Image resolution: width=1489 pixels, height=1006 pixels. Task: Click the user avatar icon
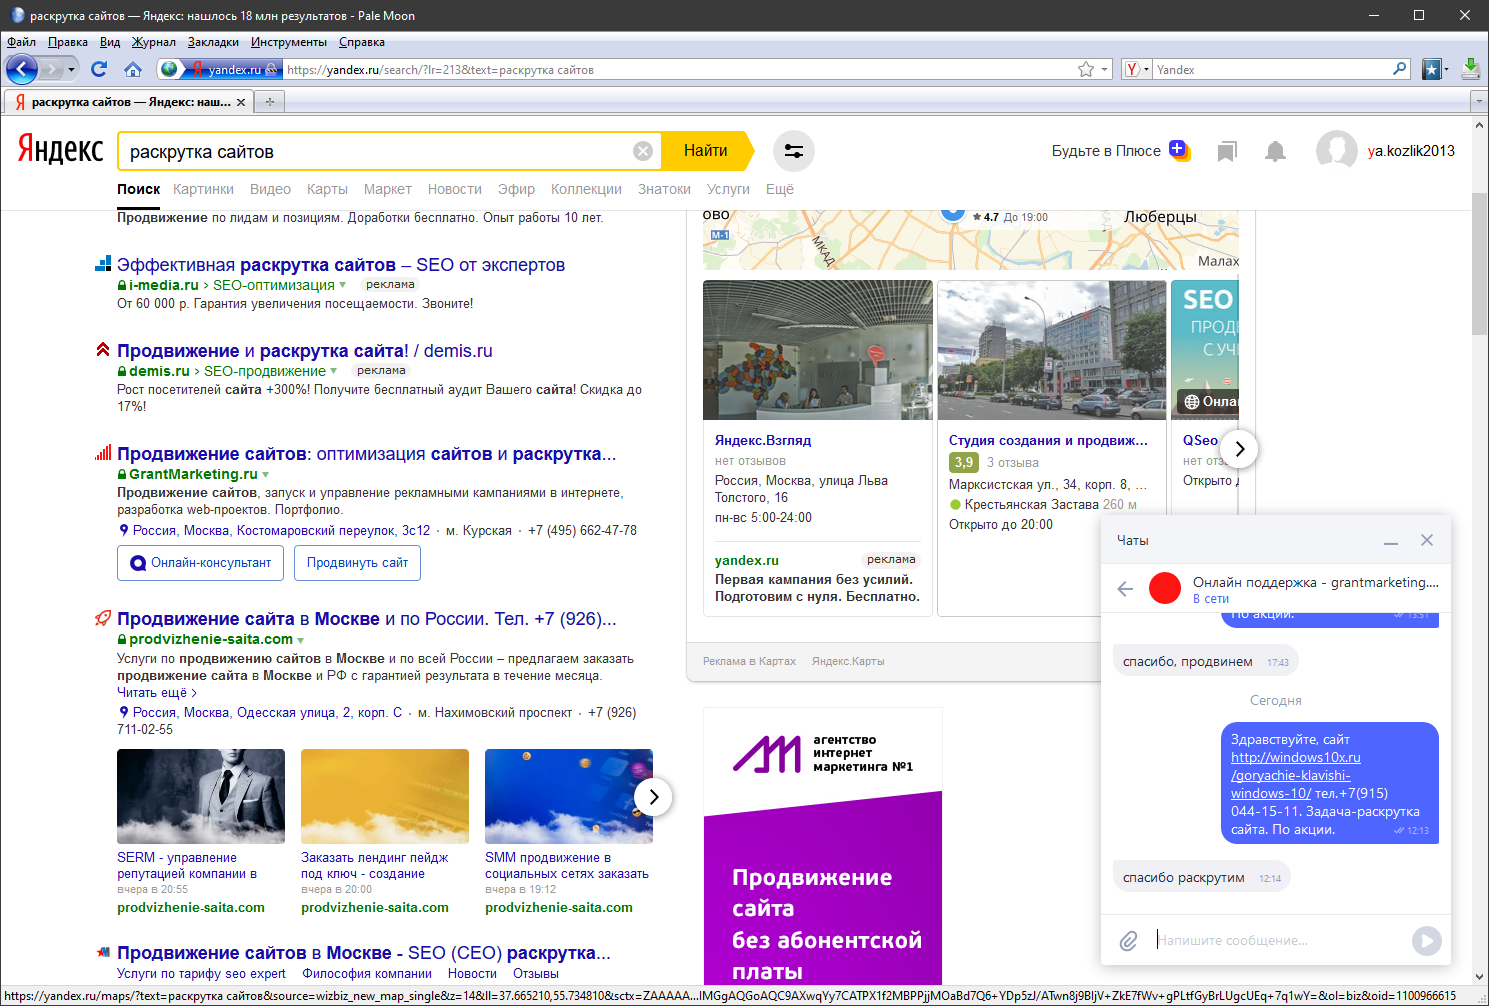point(1336,151)
